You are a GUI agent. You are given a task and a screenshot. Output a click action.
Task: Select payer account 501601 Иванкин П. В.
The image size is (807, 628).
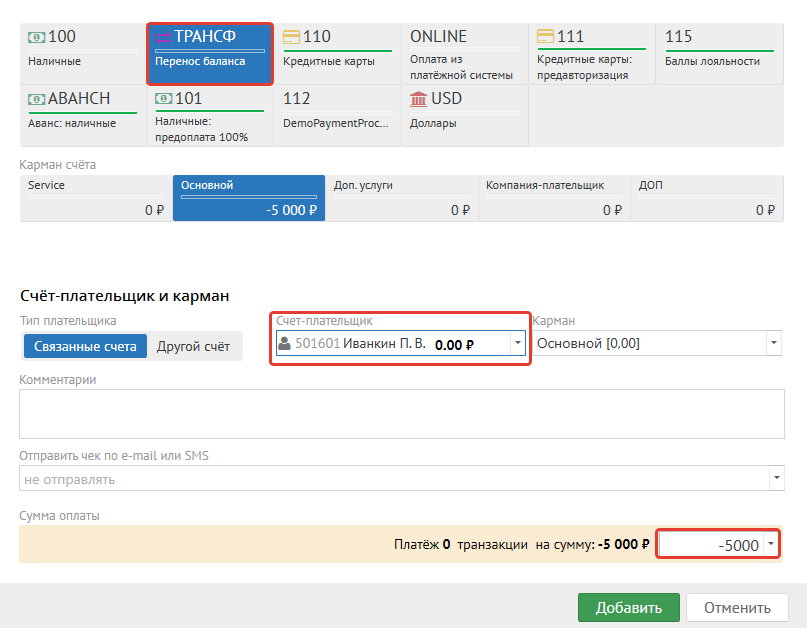[400, 343]
